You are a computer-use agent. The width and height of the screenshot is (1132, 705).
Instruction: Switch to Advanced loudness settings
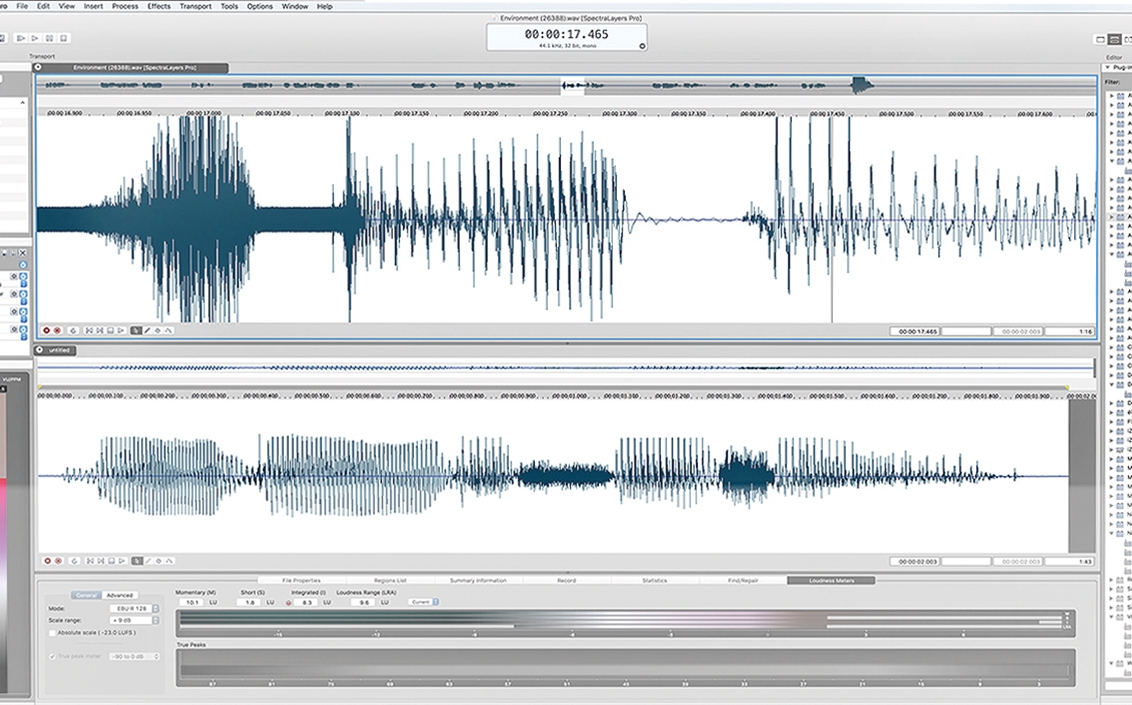(120, 595)
